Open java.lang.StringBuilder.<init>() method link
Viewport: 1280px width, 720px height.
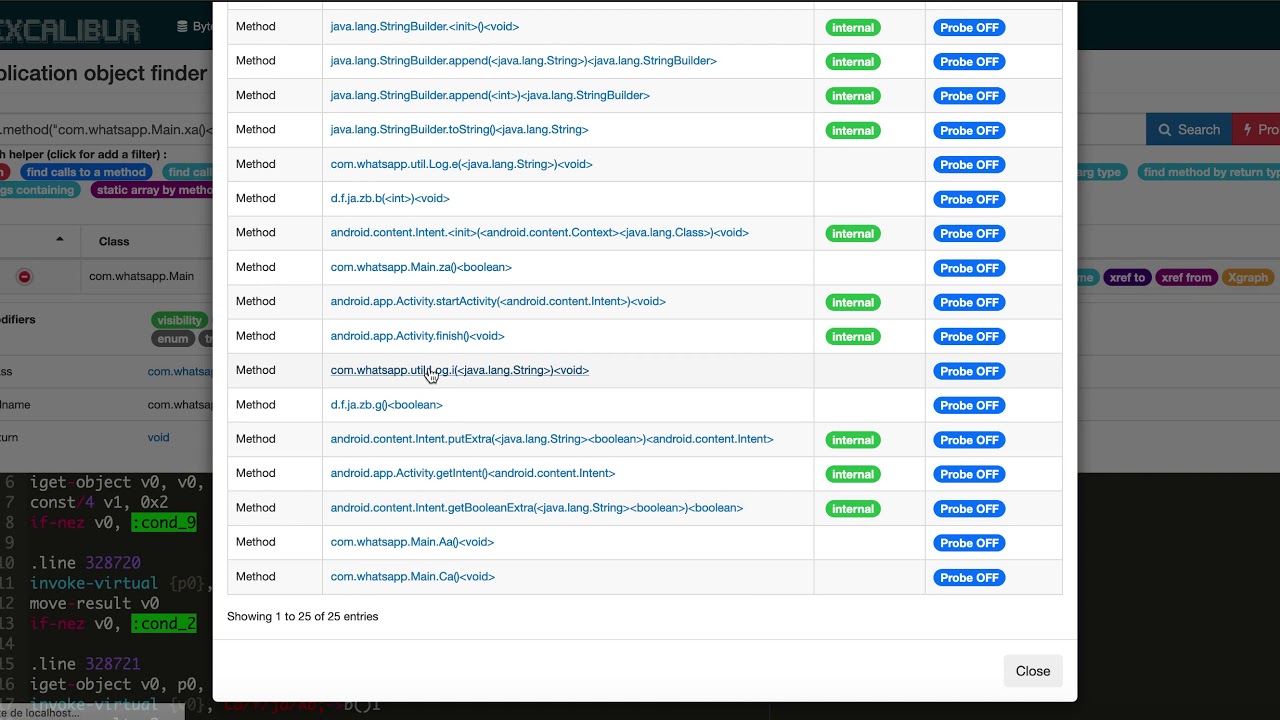425,27
